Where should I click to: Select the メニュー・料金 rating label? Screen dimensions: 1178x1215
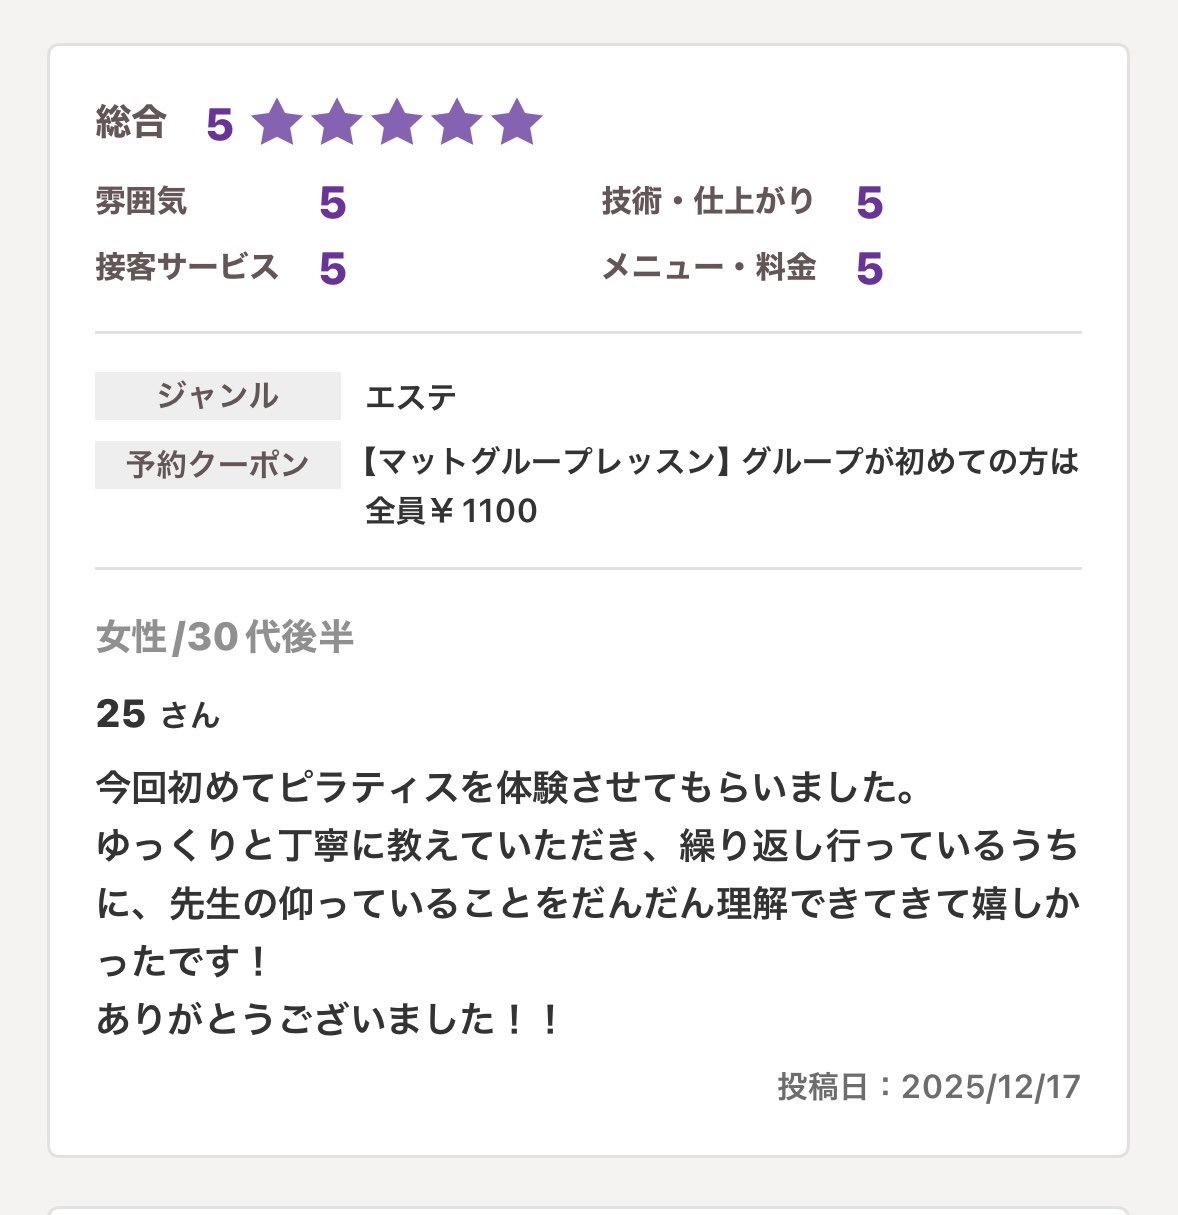click(x=709, y=267)
